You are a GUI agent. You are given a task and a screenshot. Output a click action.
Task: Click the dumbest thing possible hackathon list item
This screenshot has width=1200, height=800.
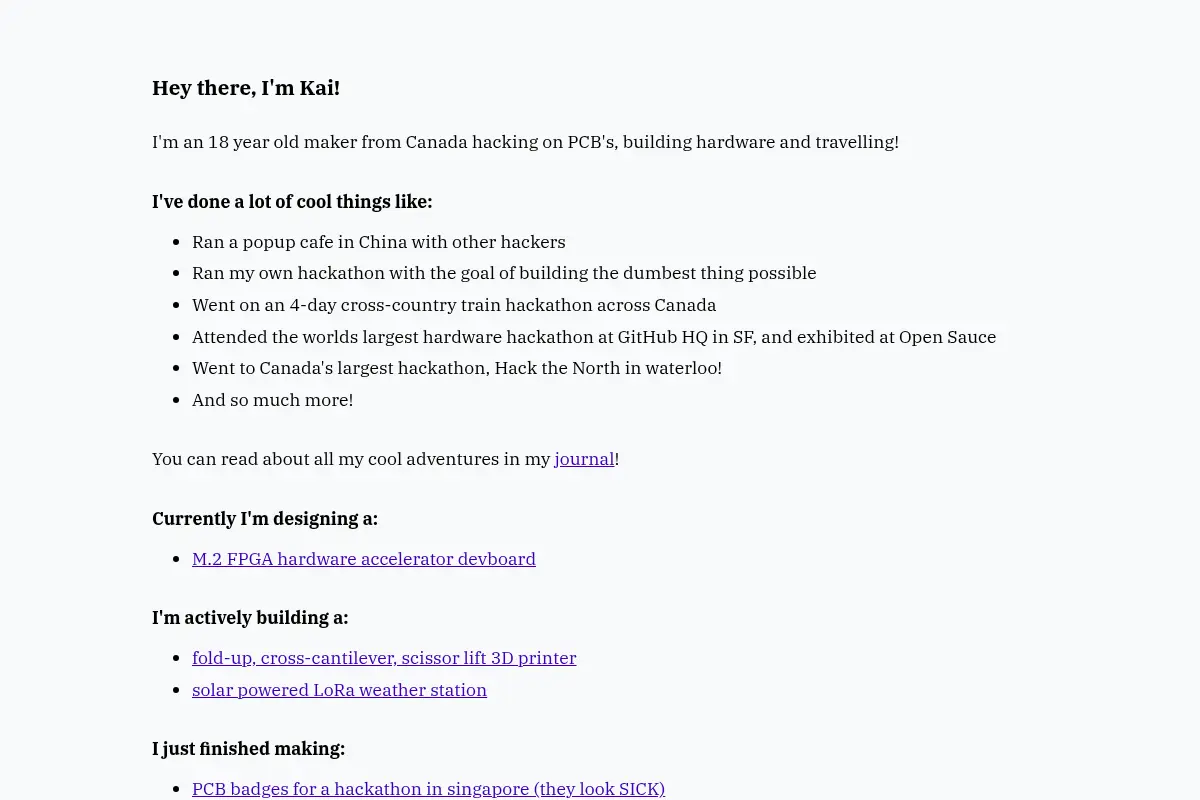[x=504, y=273]
